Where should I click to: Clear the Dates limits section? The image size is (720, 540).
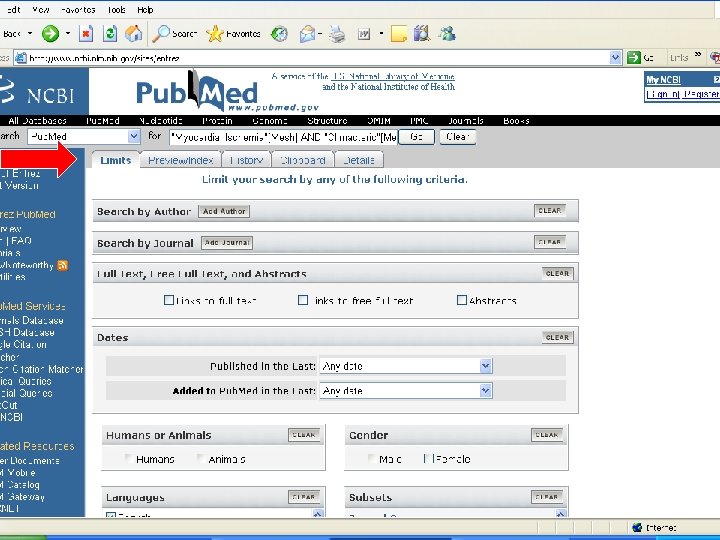coord(557,337)
